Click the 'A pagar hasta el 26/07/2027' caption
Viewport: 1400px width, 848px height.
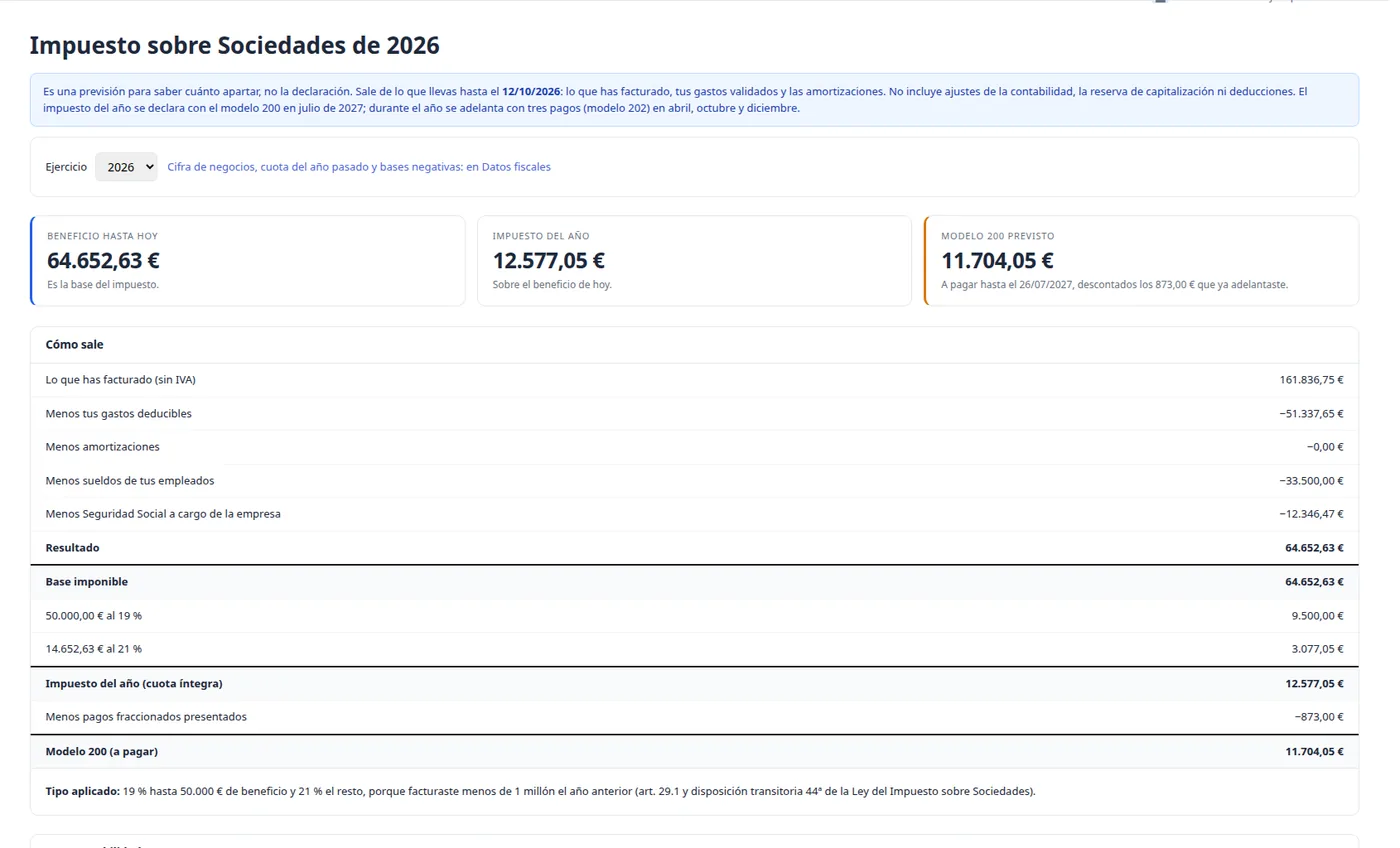click(1114, 285)
